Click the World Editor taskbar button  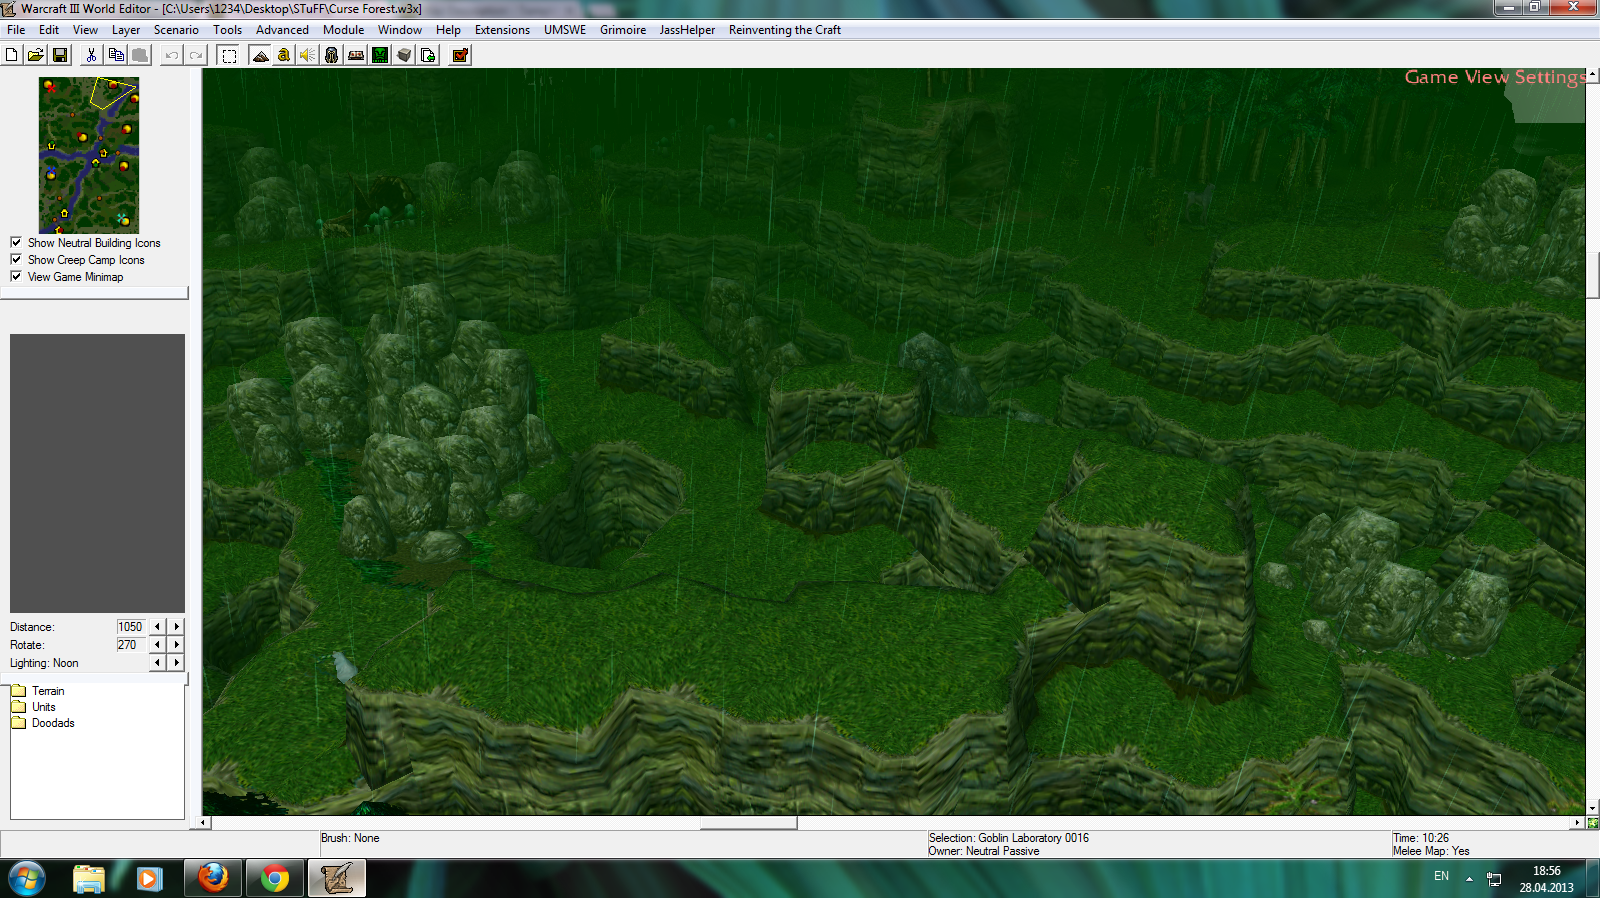tap(337, 879)
